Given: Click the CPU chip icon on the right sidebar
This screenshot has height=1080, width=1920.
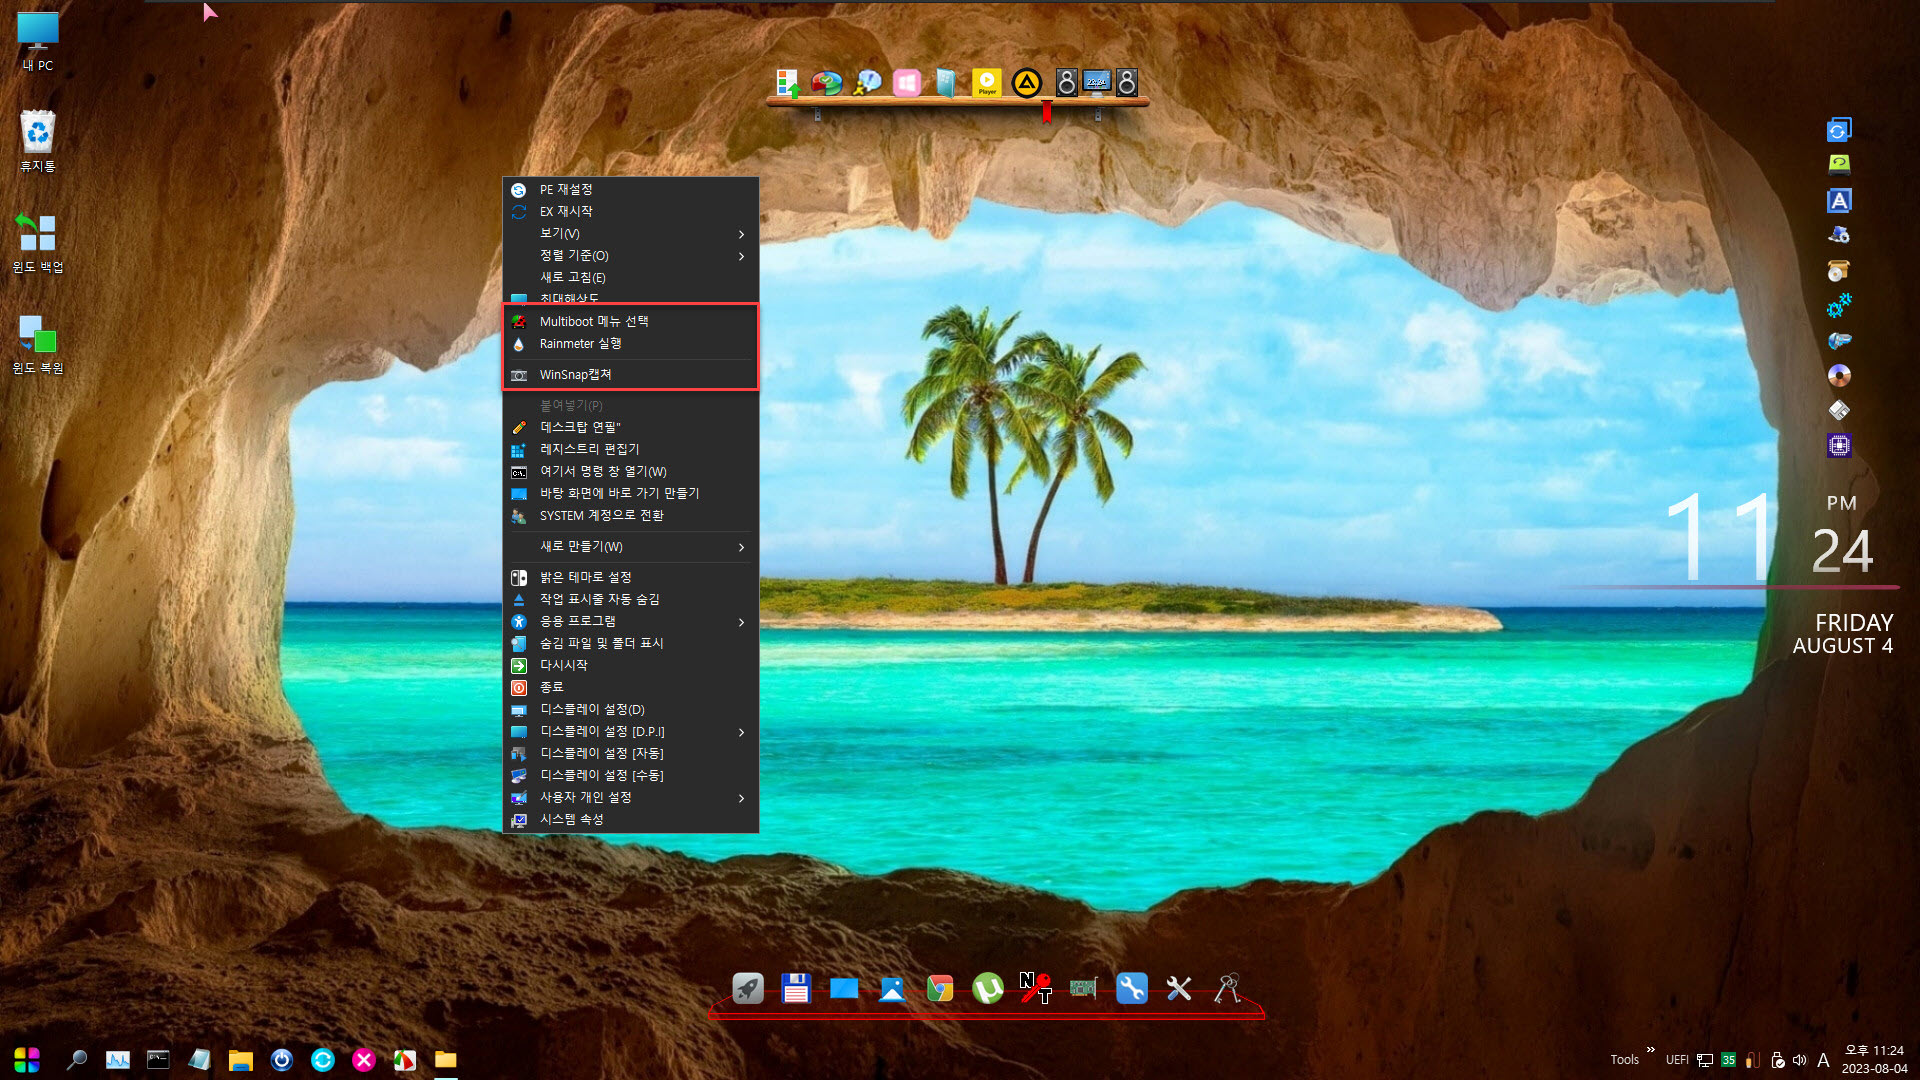Looking at the screenshot, I should point(1839,445).
